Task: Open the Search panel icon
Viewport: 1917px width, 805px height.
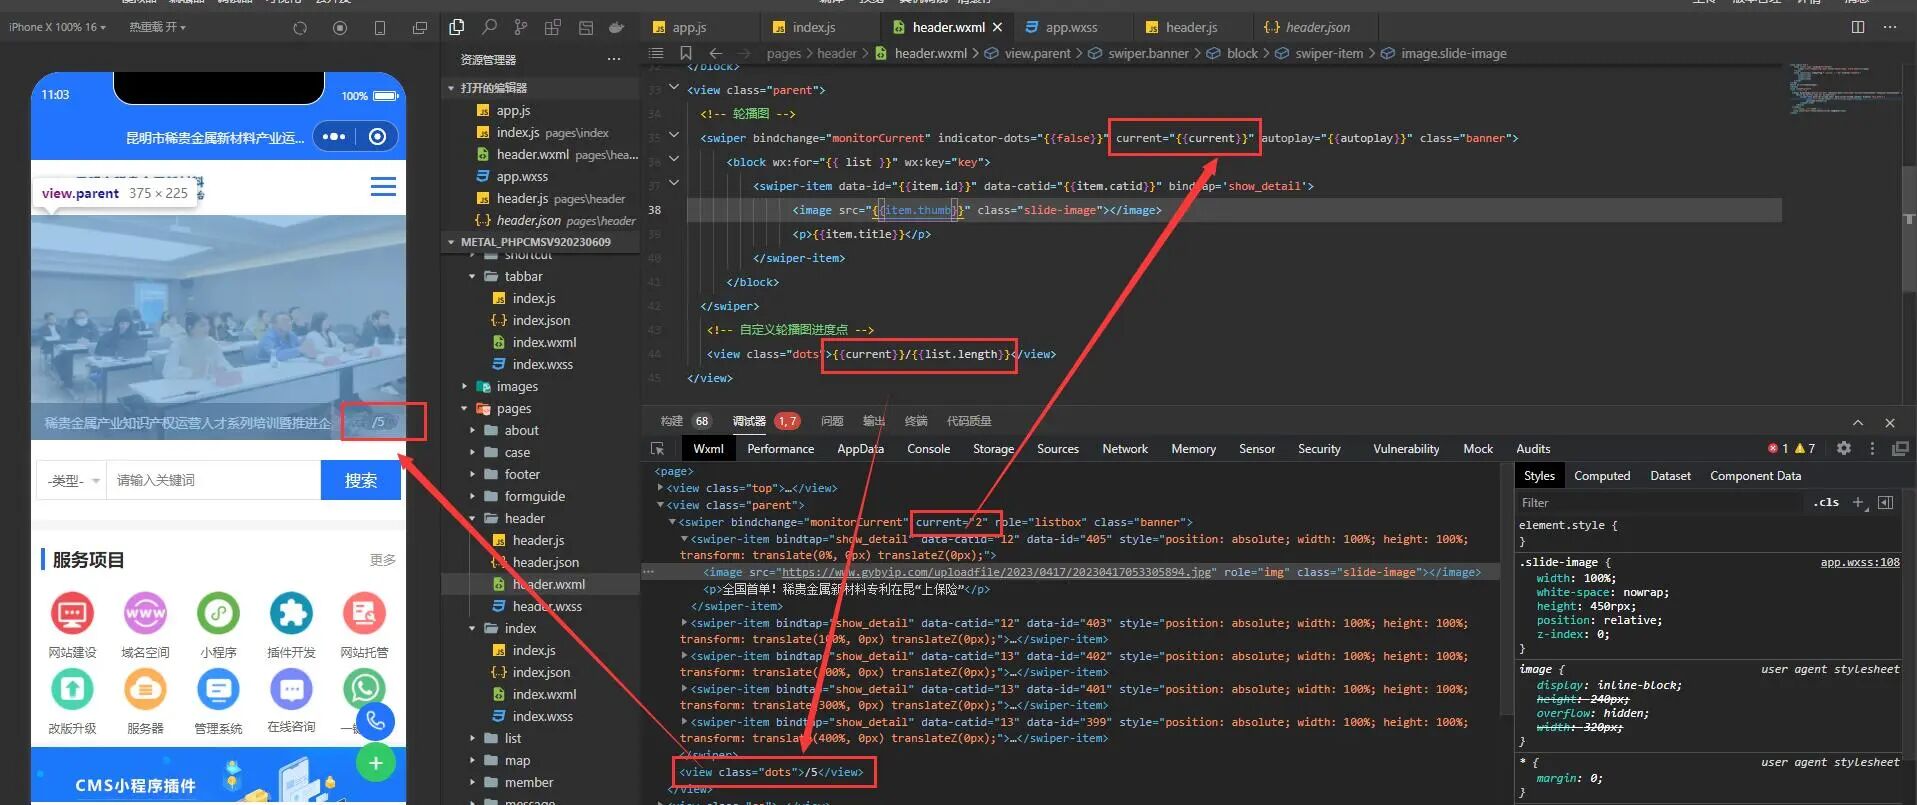Action: [x=489, y=27]
